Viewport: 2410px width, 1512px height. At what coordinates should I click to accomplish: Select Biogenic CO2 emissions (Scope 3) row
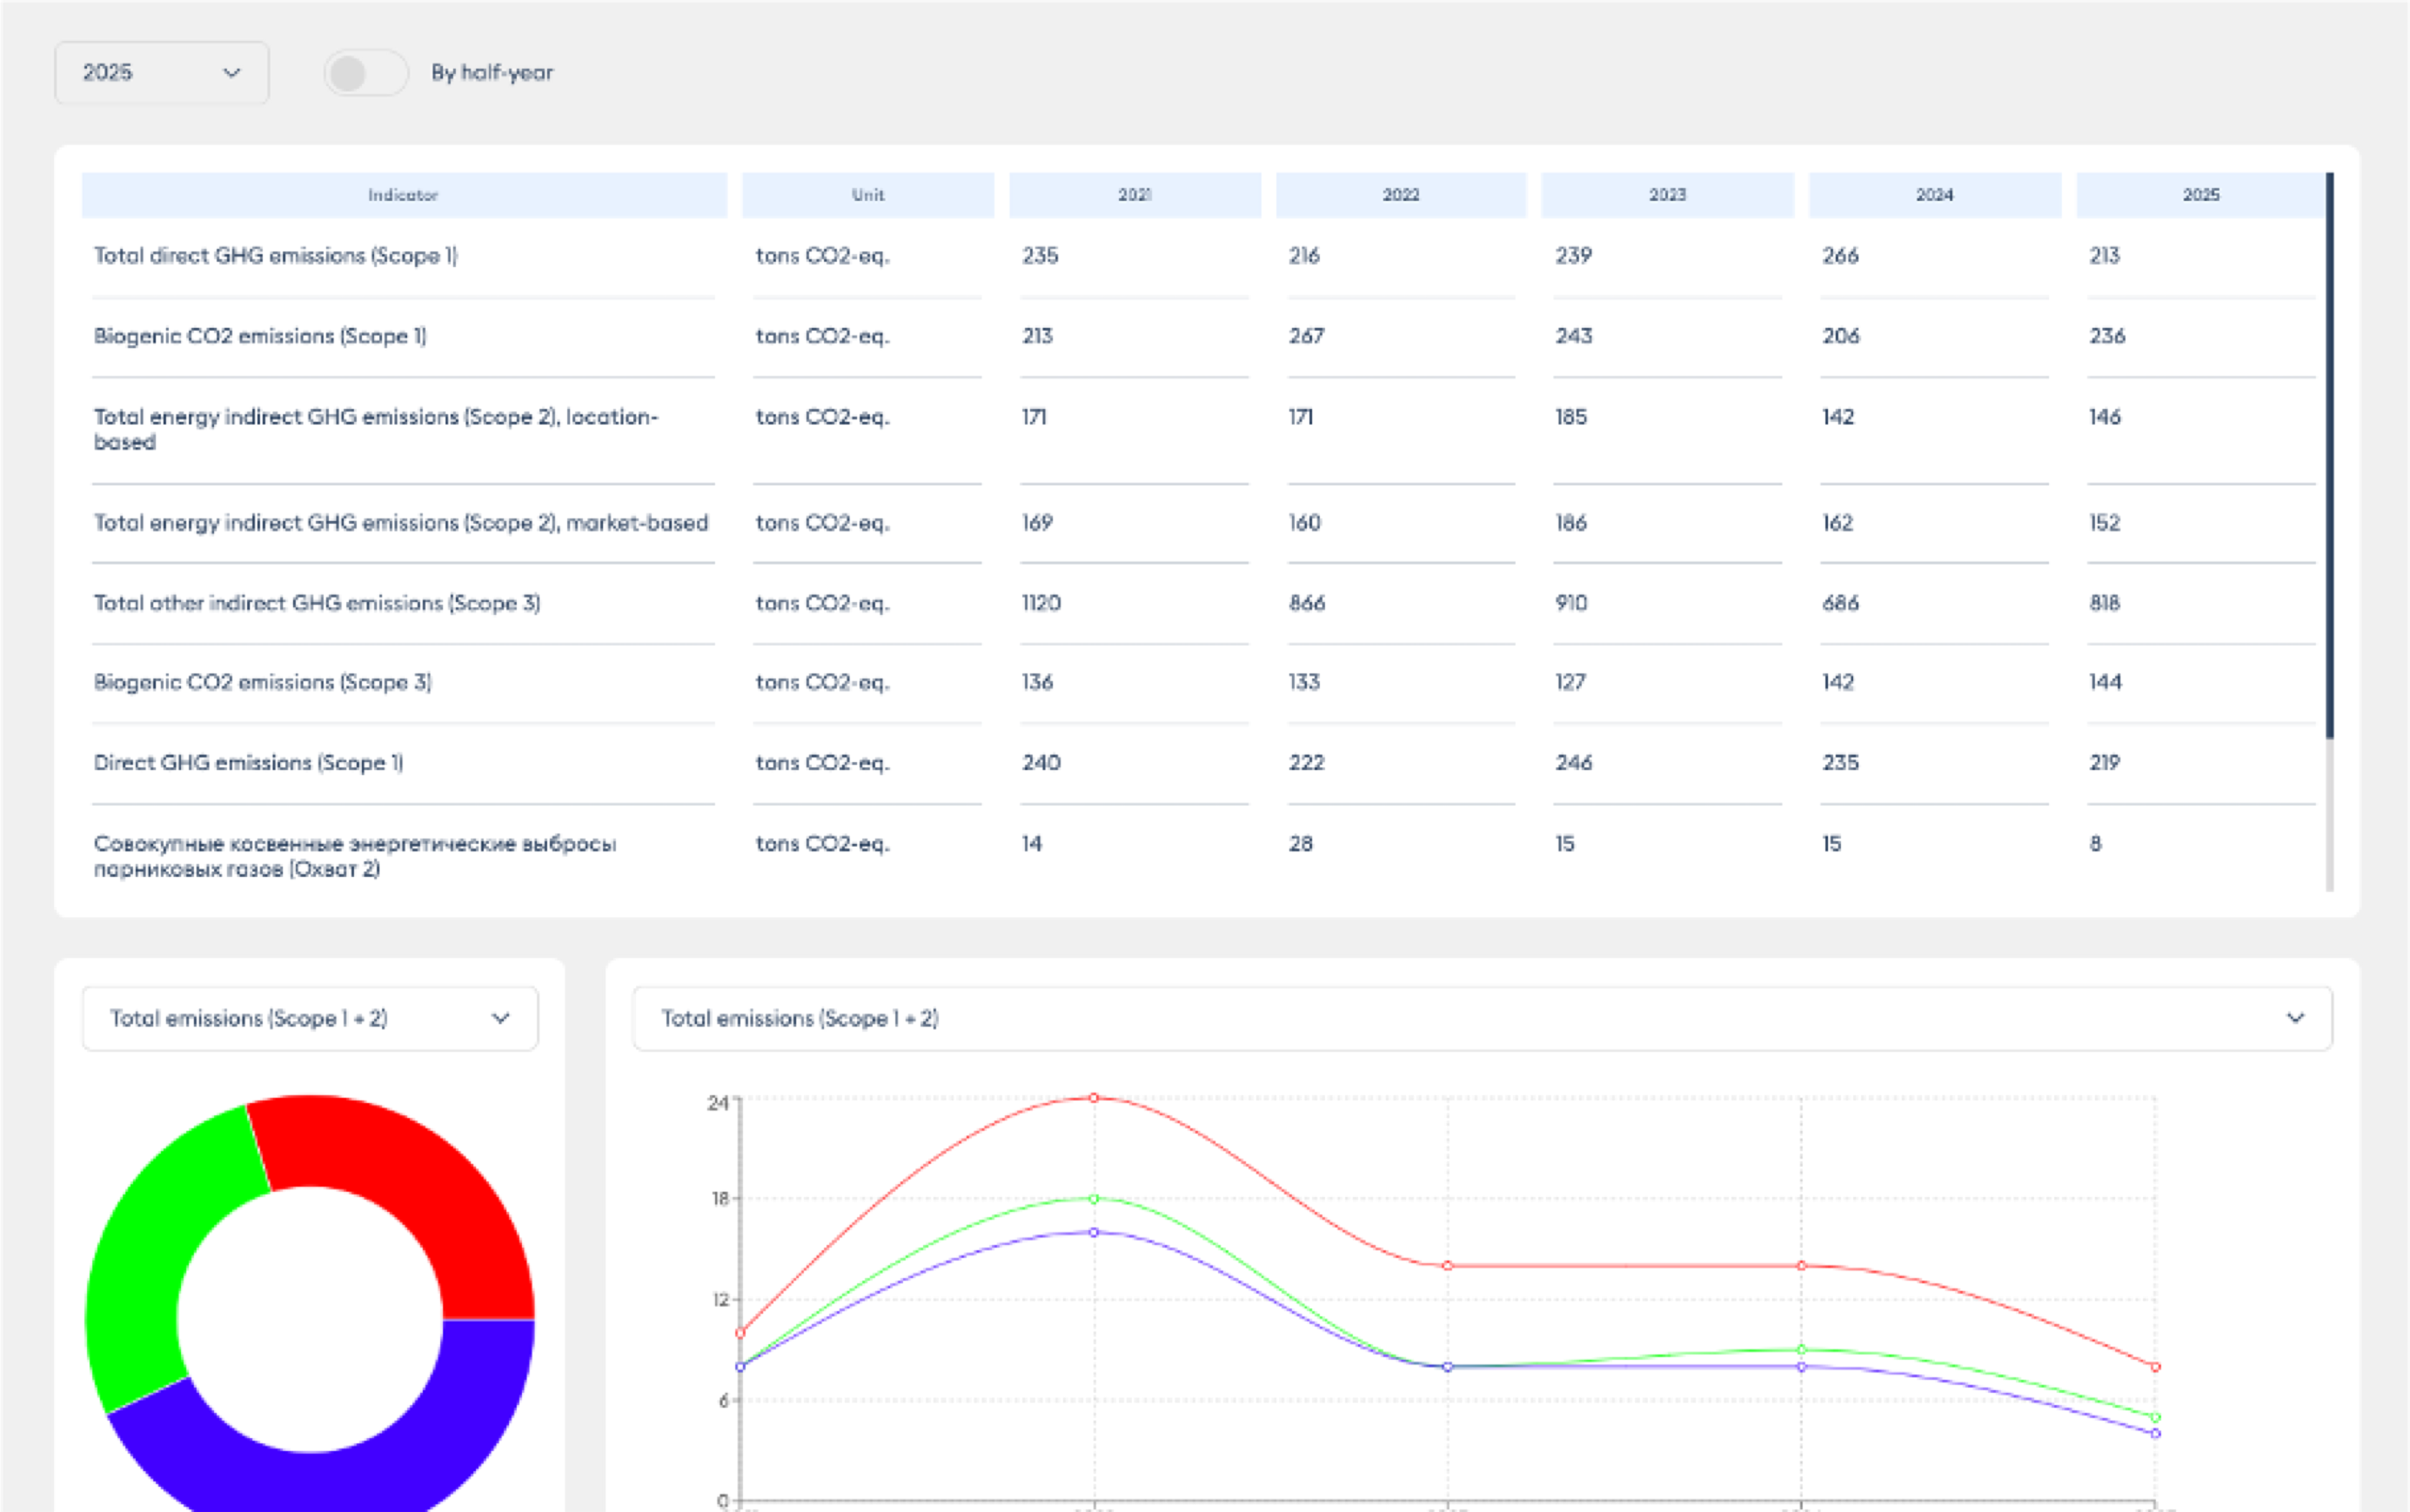[263, 682]
